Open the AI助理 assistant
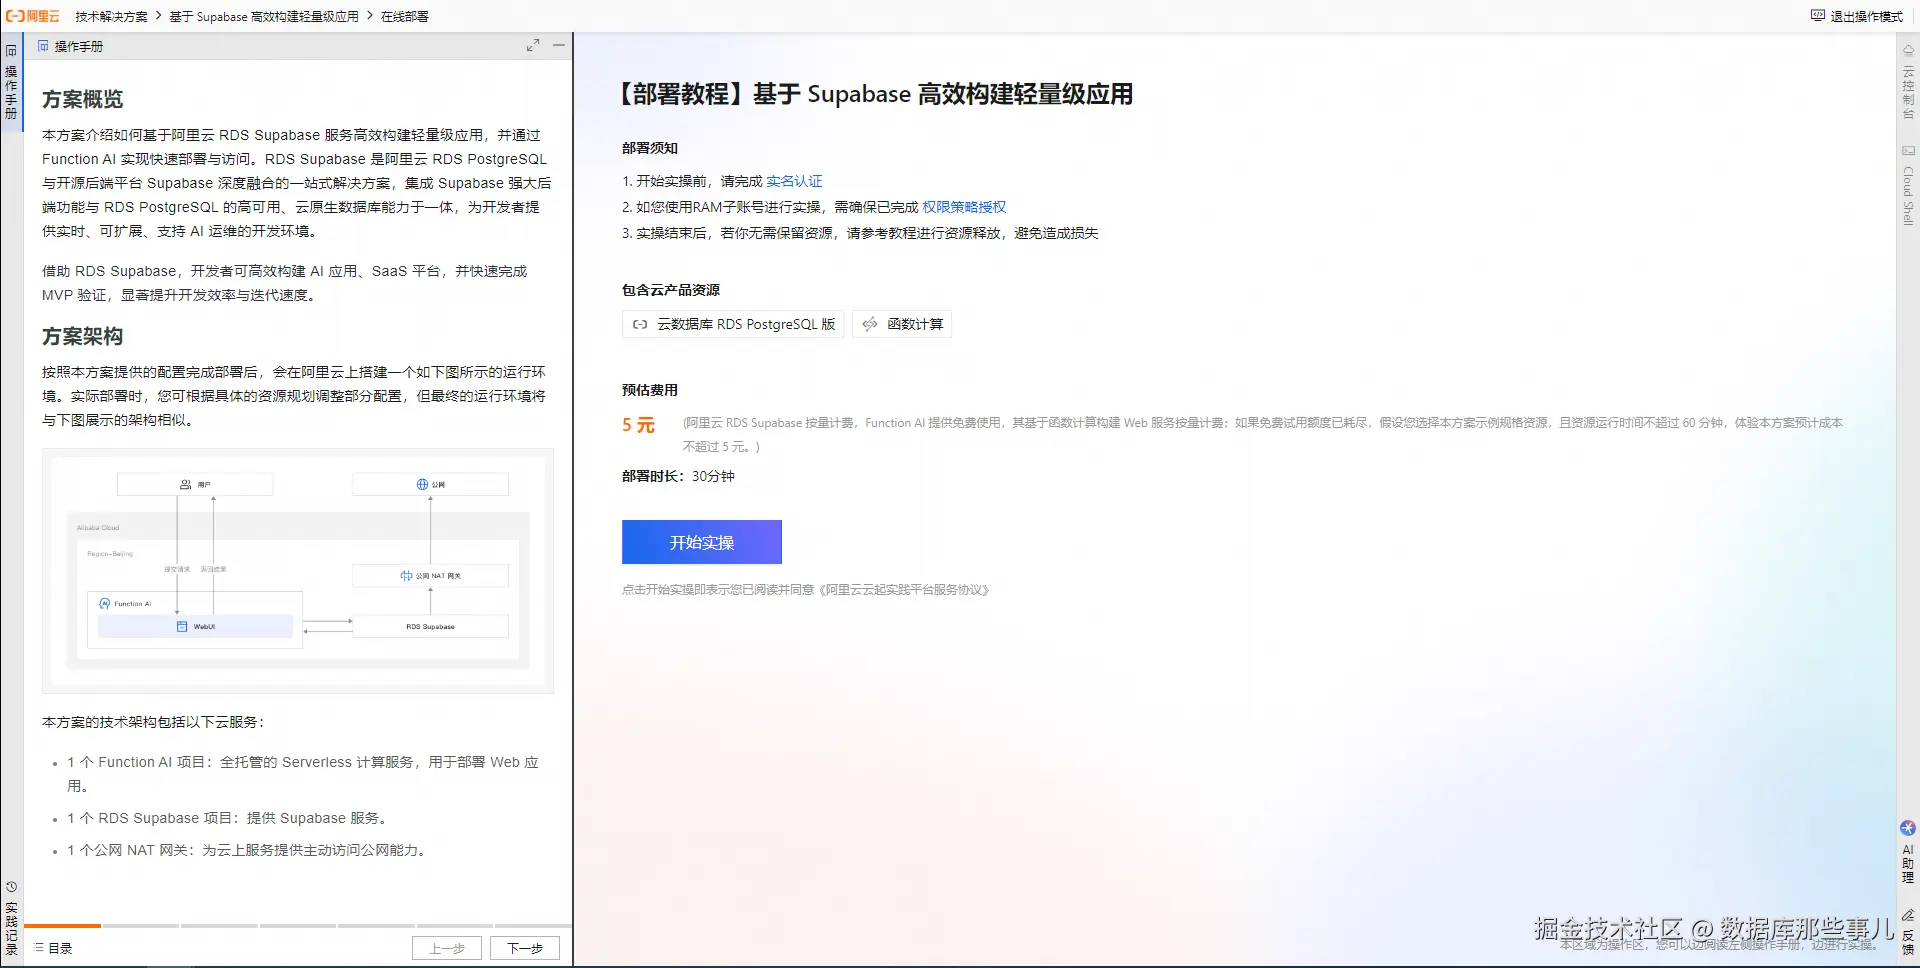 pyautogui.click(x=1908, y=853)
